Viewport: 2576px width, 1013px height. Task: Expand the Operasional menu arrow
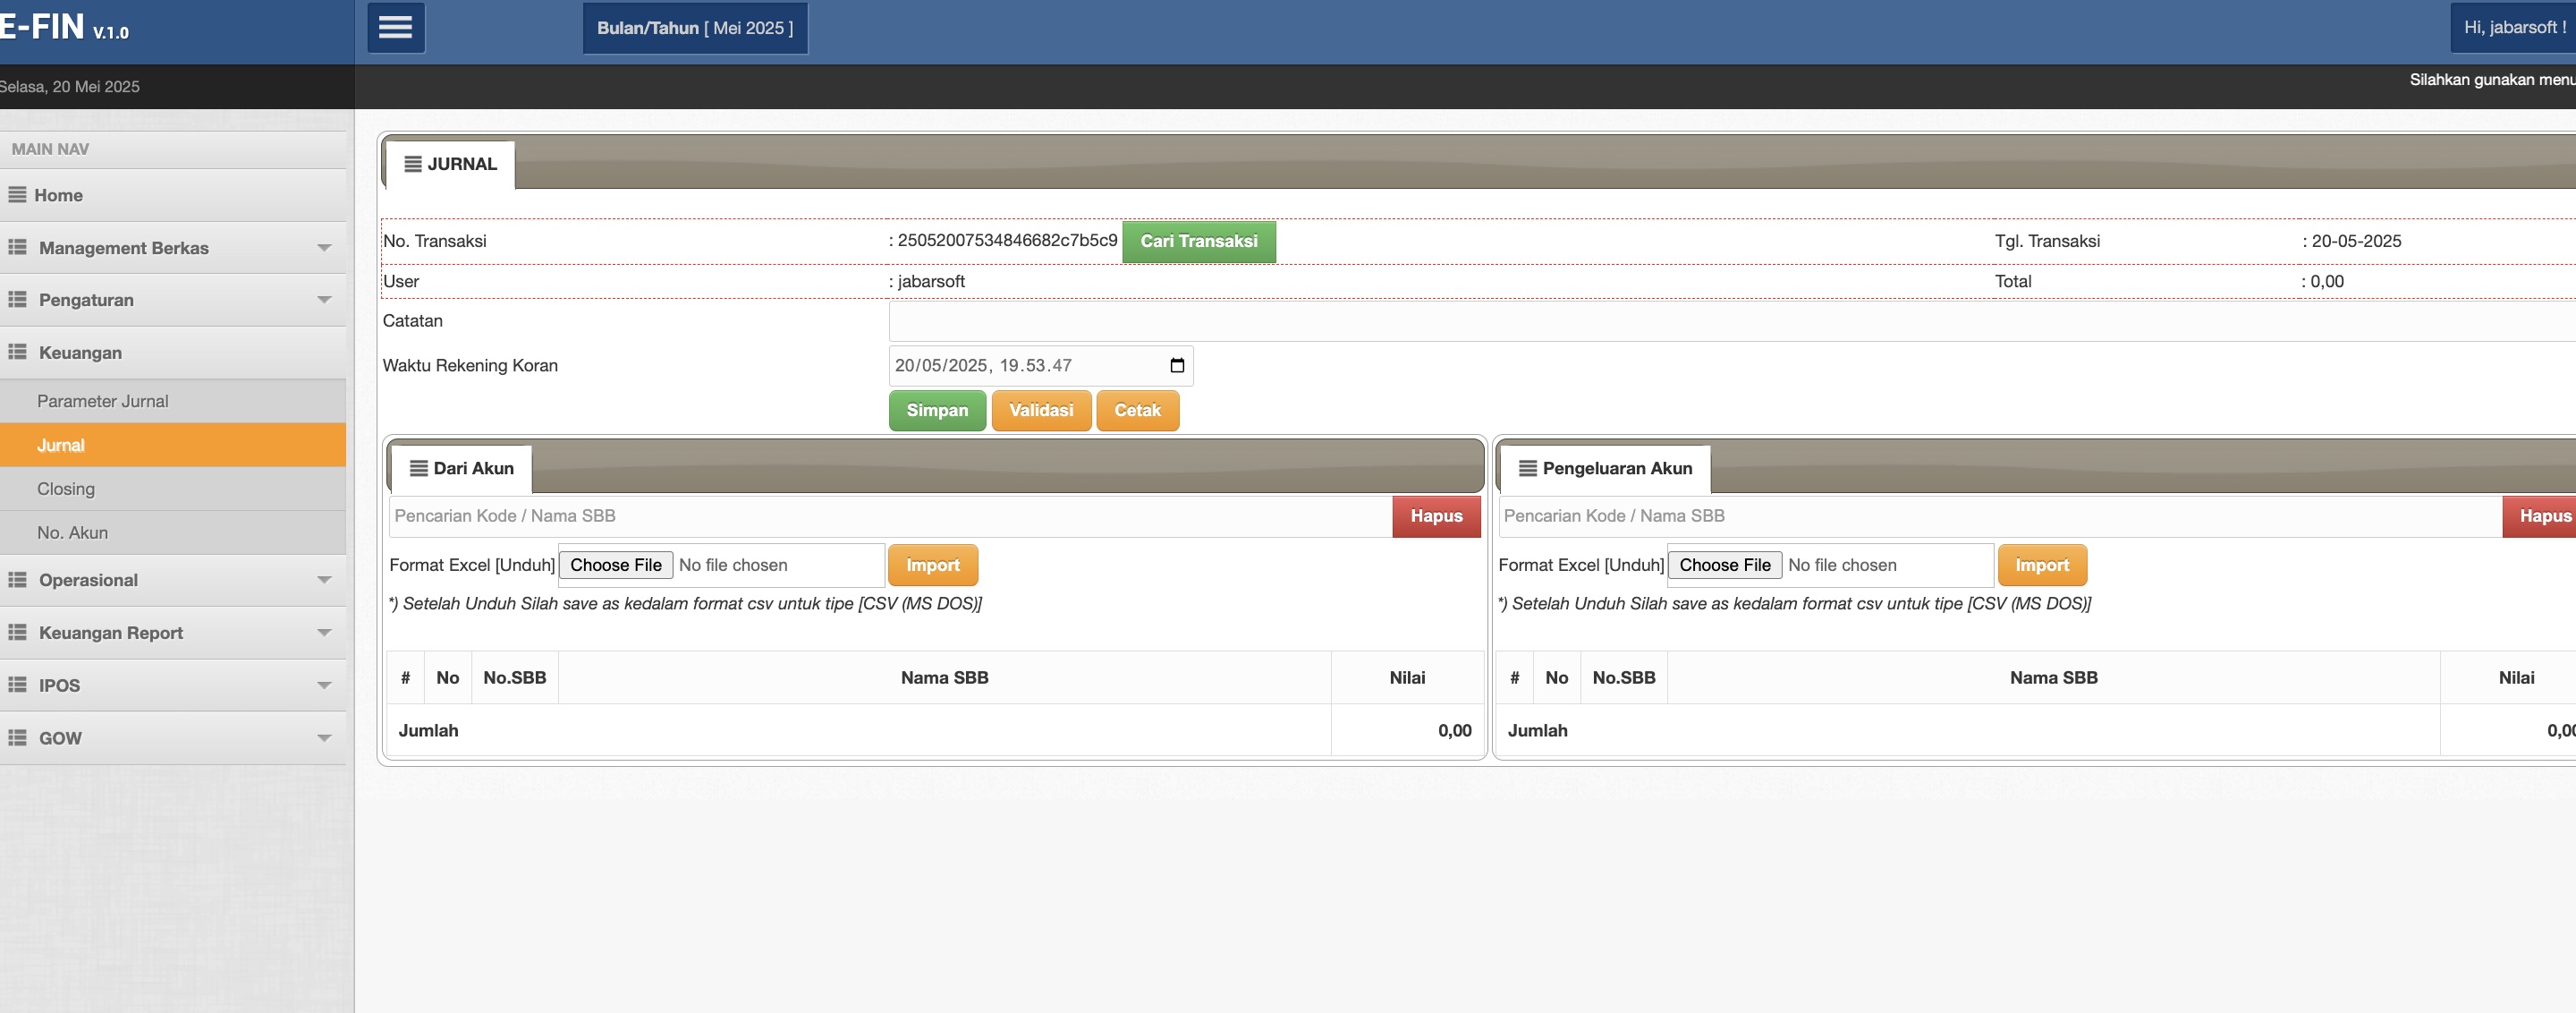324,580
